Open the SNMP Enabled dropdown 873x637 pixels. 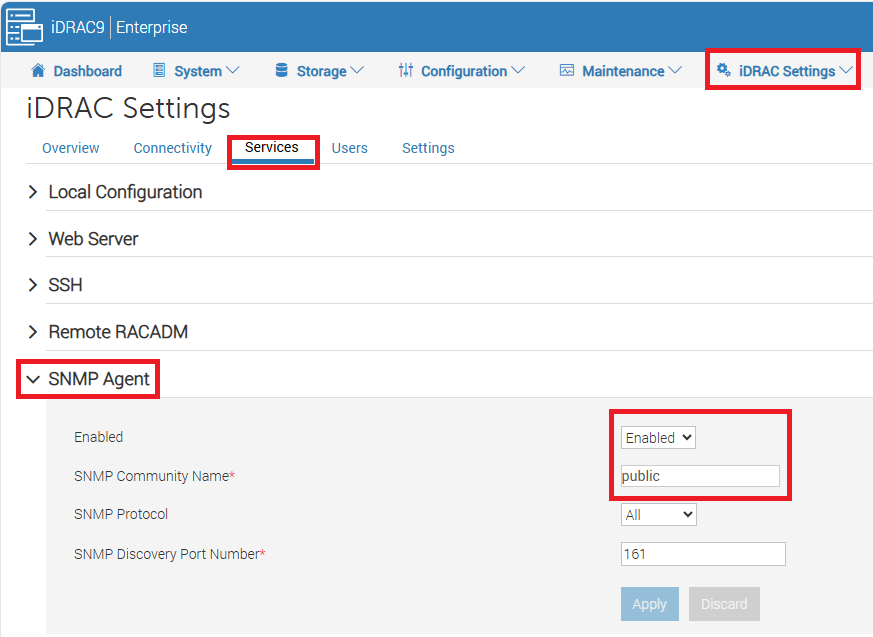tap(658, 438)
